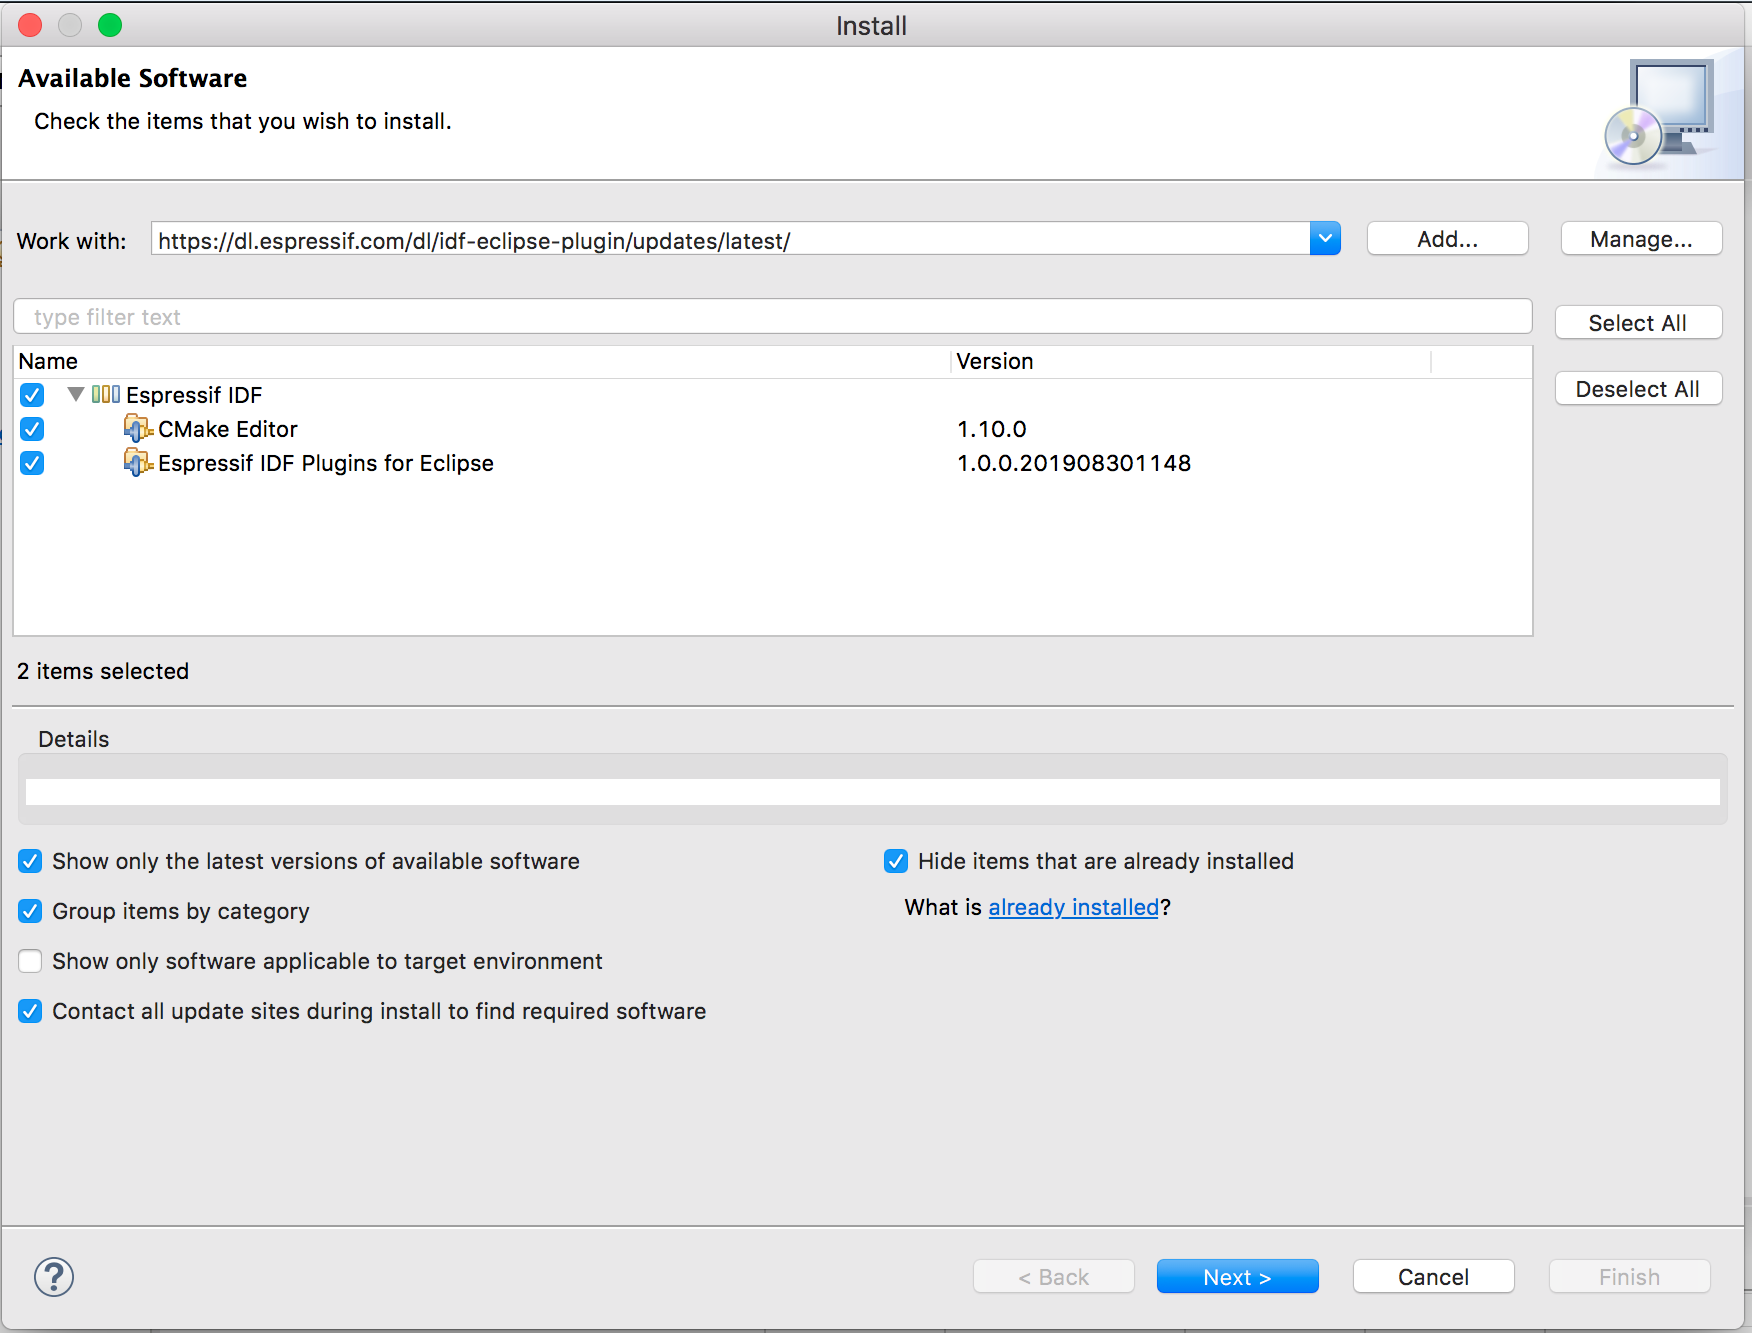Open the Manage... dialog
Image resolution: width=1752 pixels, height=1333 pixels.
coord(1640,238)
